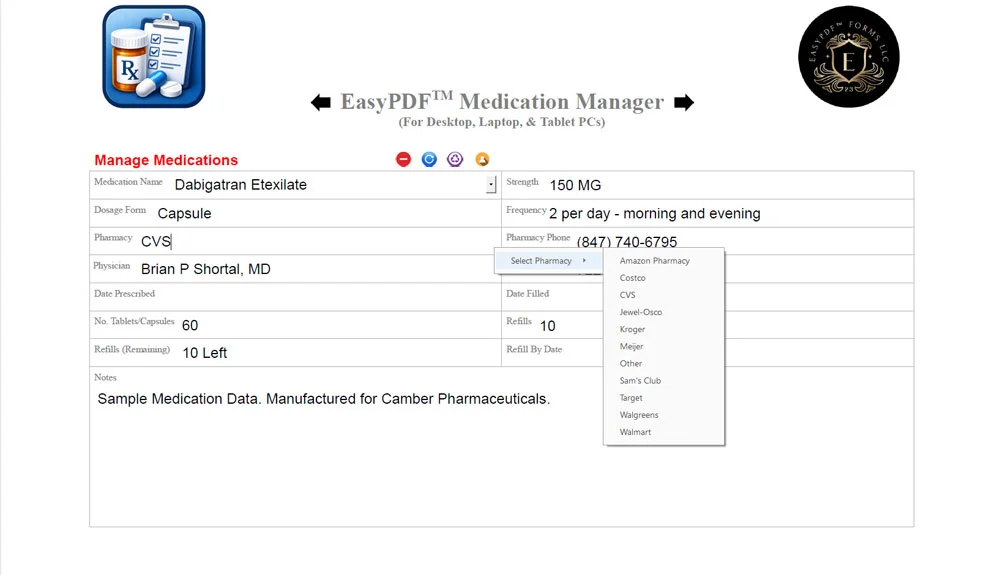Click the orange user icon

tap(482, 159)
